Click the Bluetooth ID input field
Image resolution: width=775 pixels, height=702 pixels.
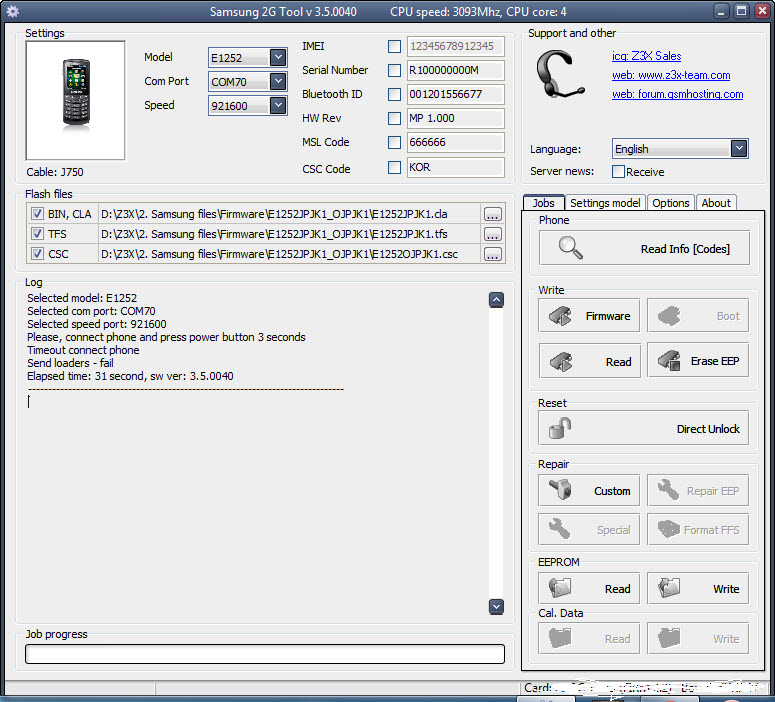click(455, 94)
